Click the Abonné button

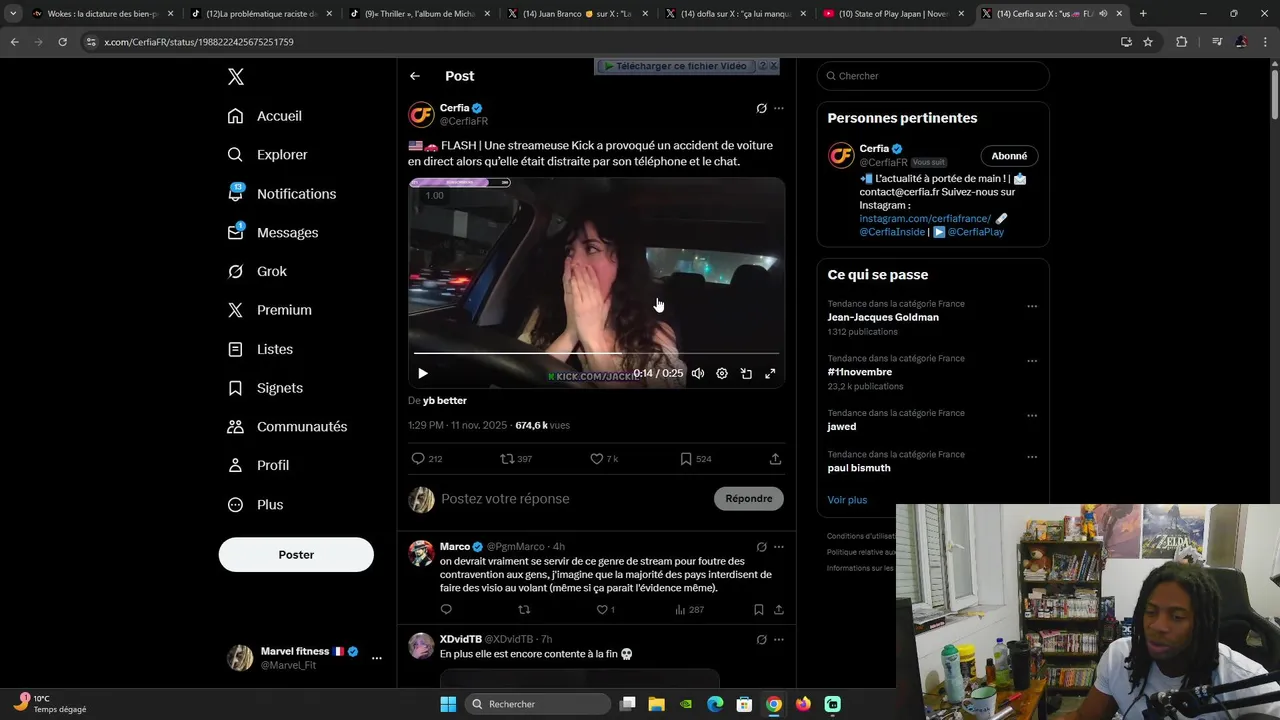coord(1009,156)
